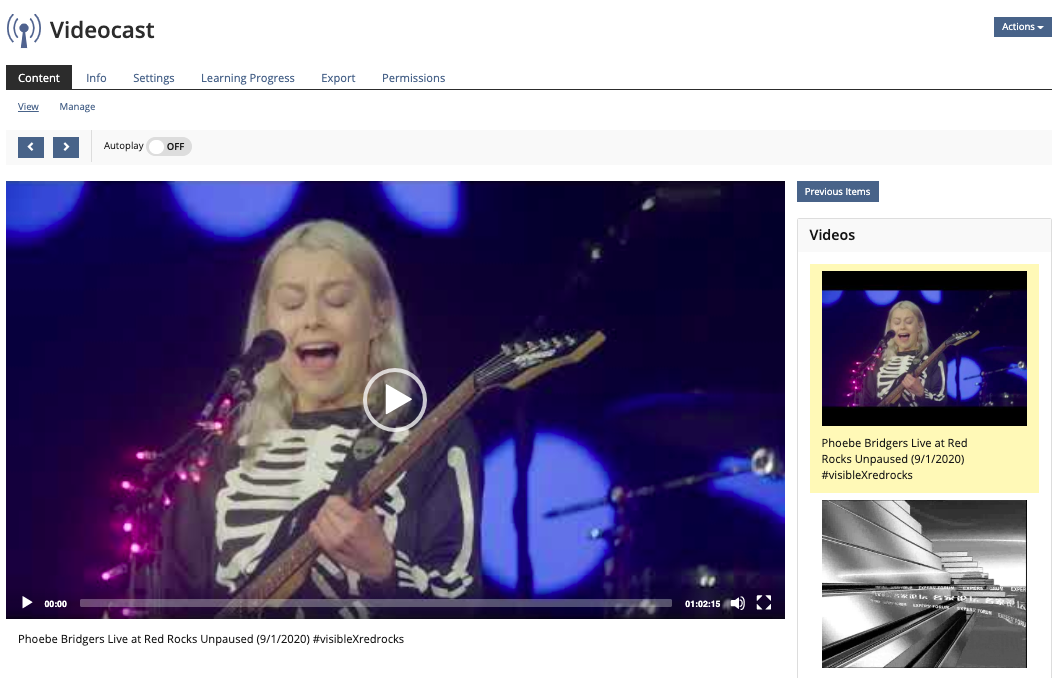This screenshot has height=678, width=1060.
Task: Select the Phoebe Bridgers video thumbnail
Action: click(x=924, y=348)
